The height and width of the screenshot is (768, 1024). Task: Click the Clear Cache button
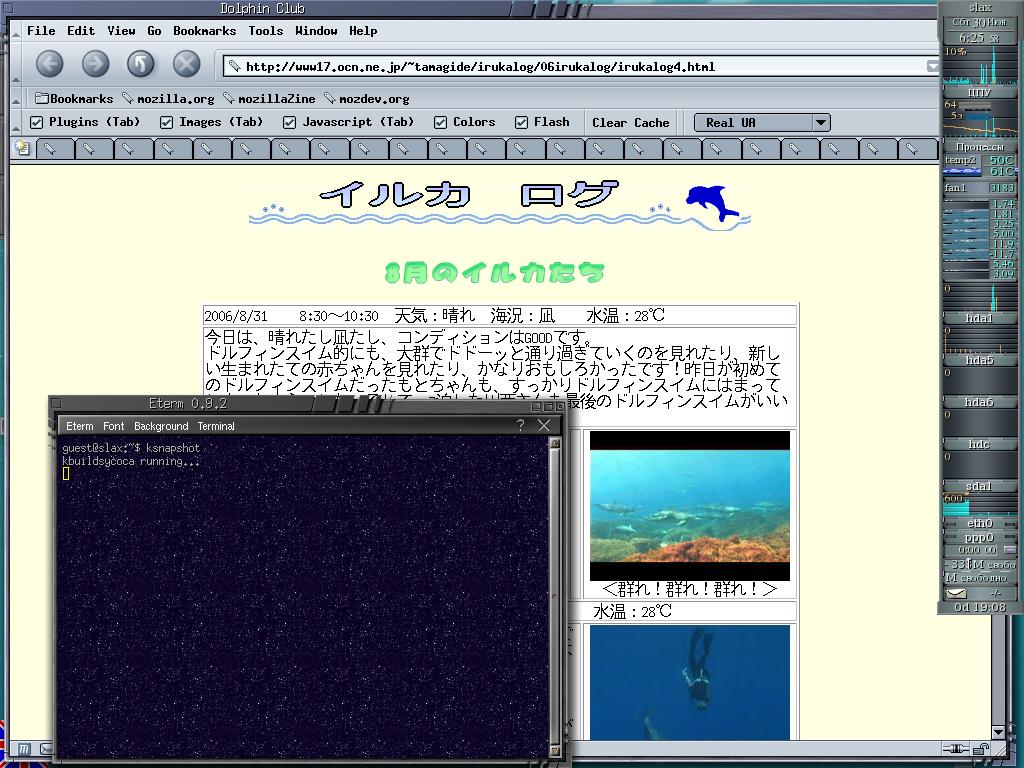point(630,123)
